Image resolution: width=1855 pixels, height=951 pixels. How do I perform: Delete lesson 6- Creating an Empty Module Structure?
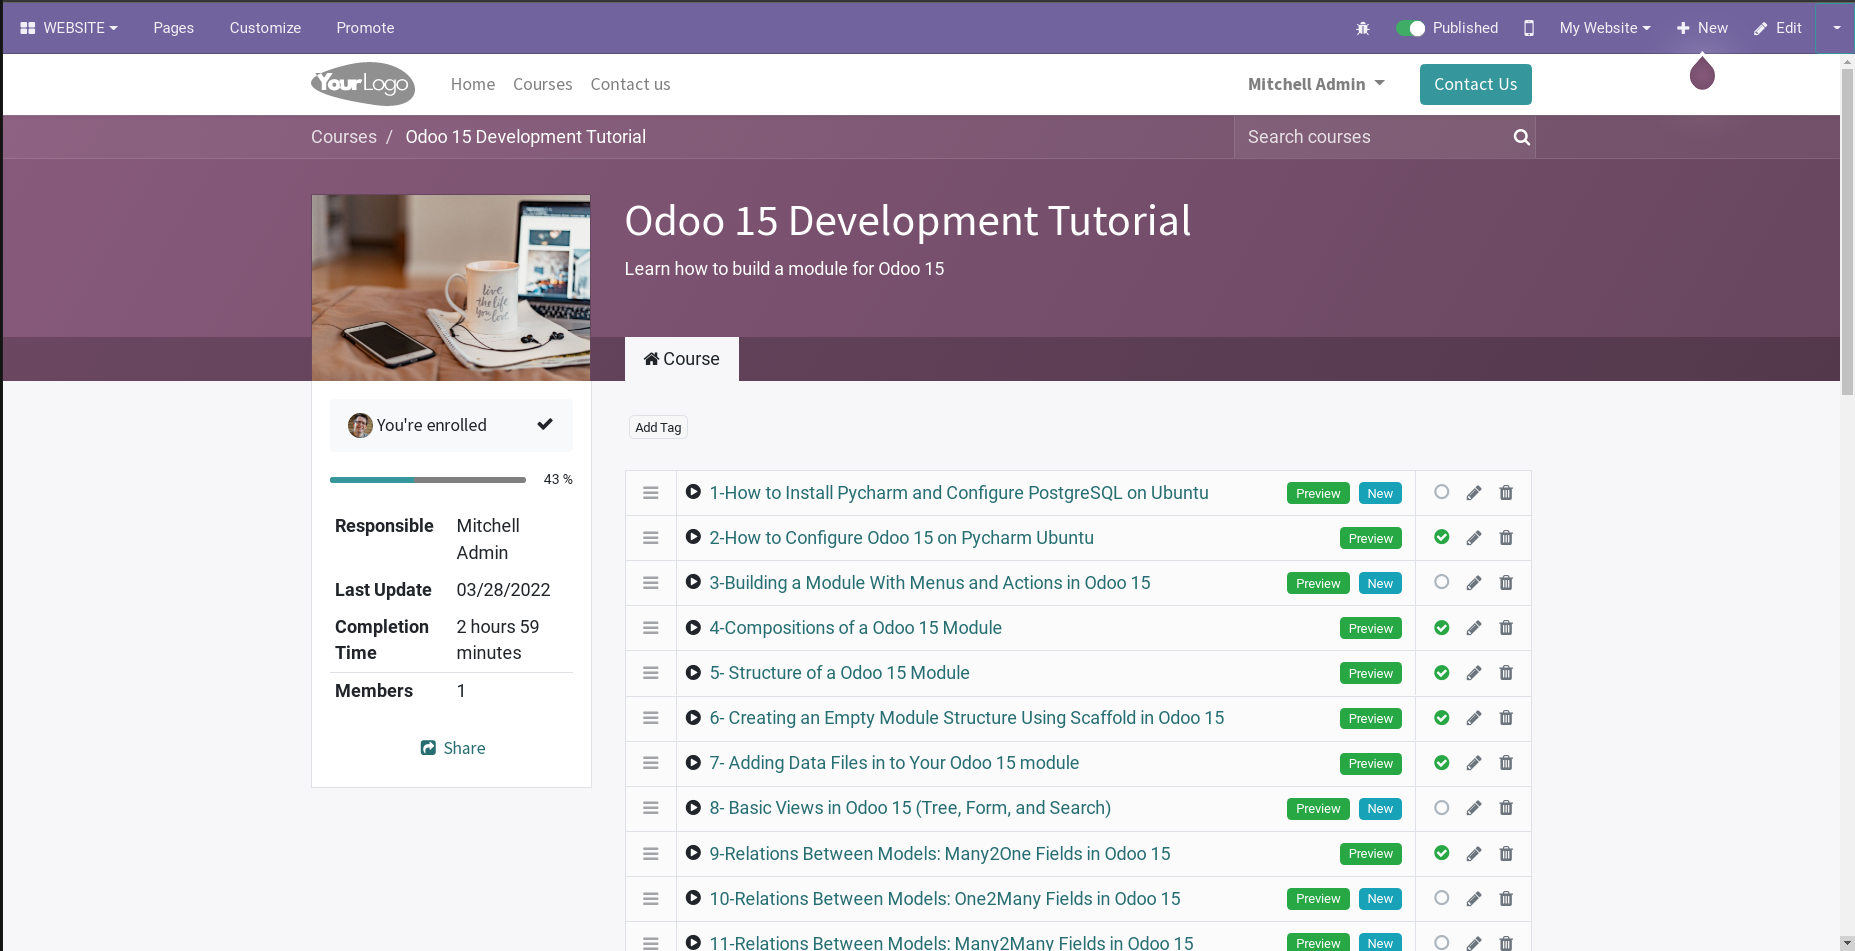pos(1506,718)
